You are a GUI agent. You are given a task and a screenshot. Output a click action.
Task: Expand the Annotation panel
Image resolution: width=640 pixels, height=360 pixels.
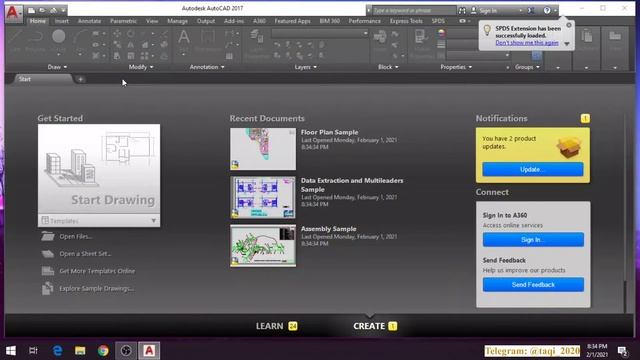coord(207,67)
